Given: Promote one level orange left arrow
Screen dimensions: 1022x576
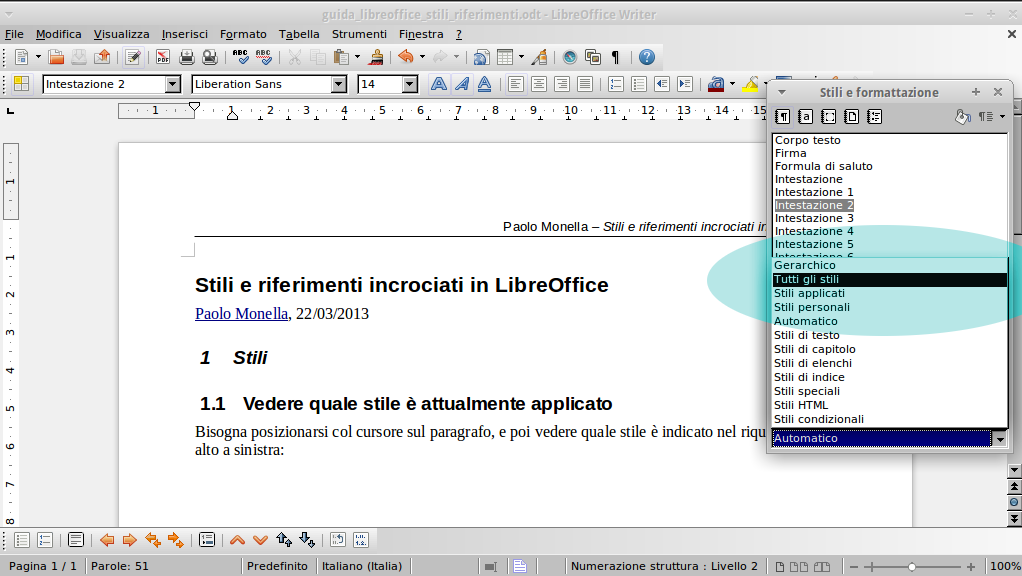Looking at the screenshot, I should coord(107,540).
